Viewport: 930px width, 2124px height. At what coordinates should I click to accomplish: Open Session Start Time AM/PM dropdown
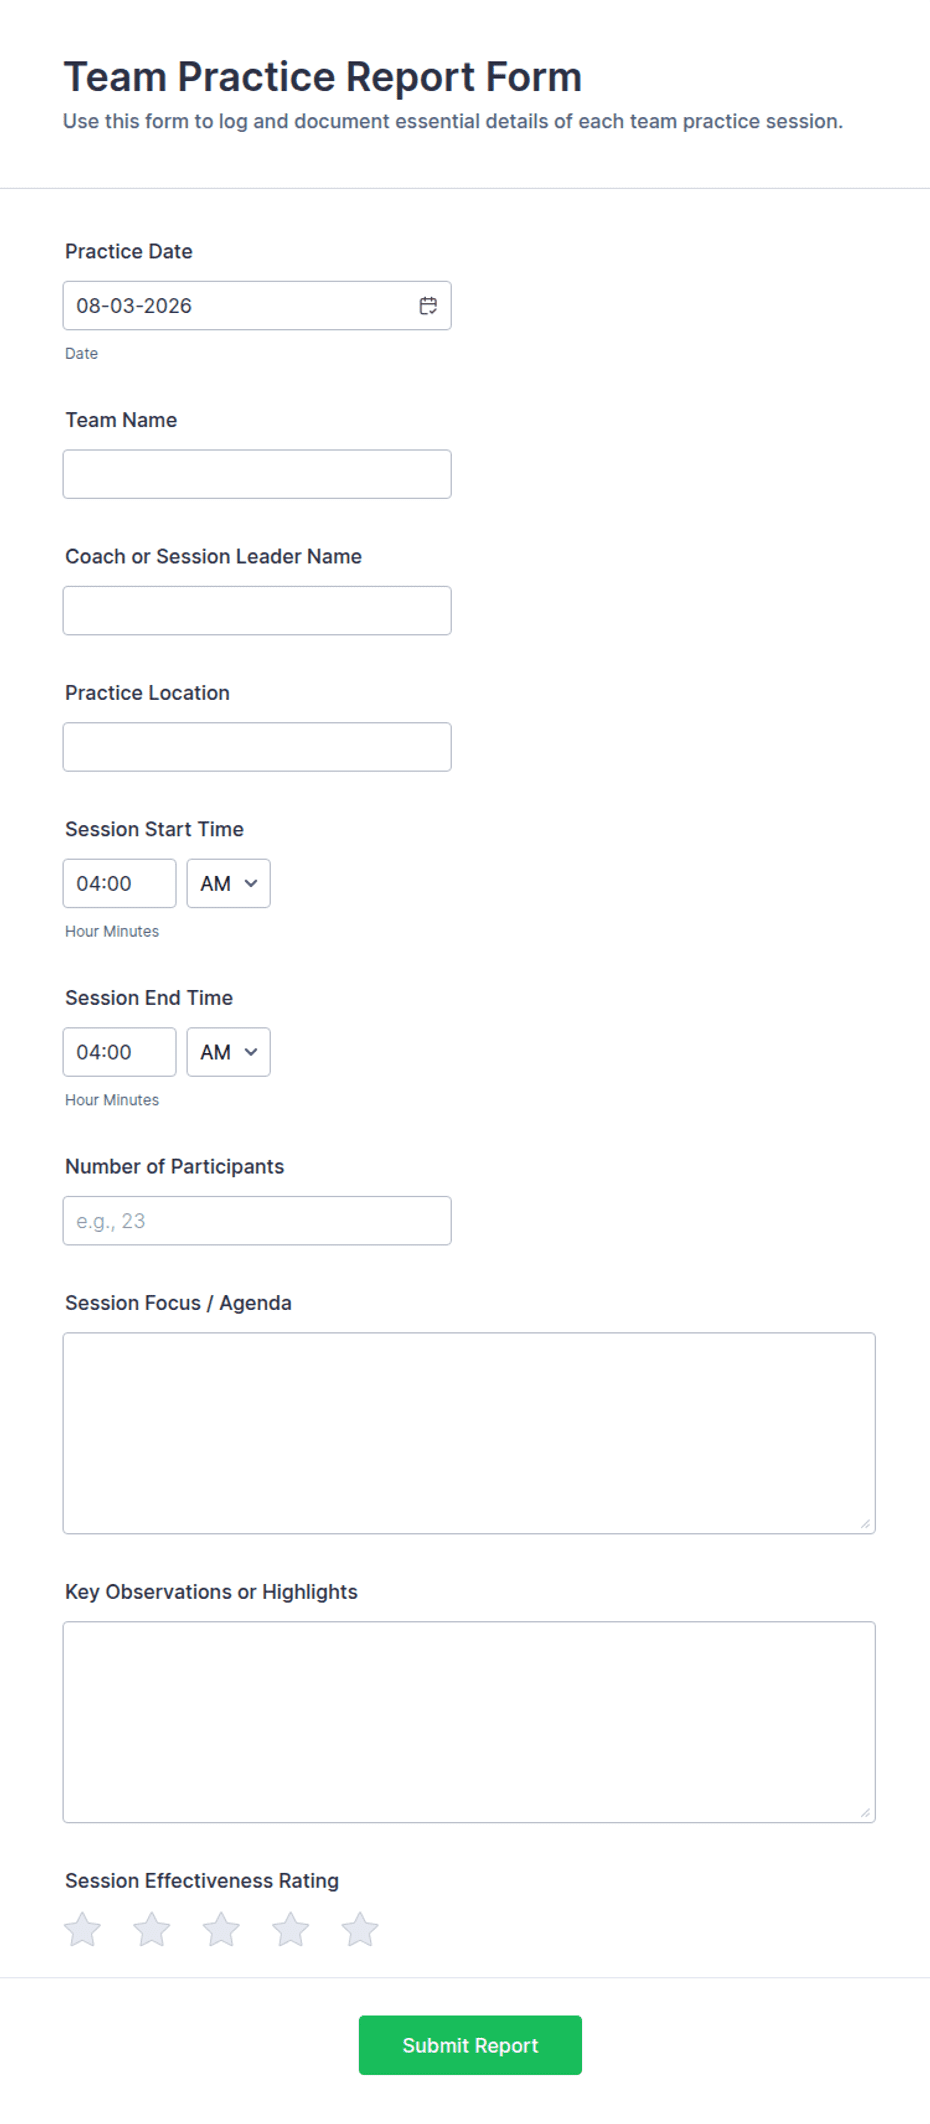[228, 883]
